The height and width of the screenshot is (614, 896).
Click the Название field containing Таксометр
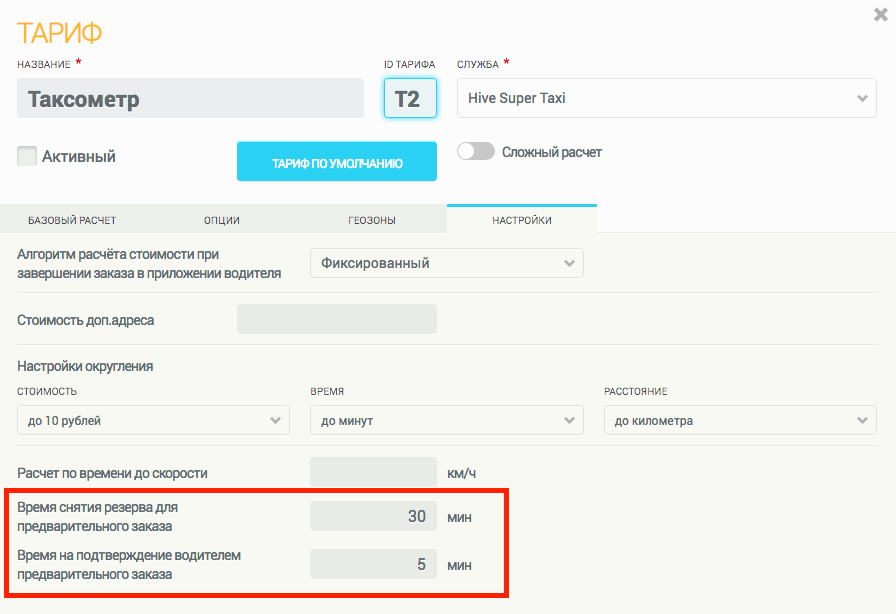click(x=190, y=99)
